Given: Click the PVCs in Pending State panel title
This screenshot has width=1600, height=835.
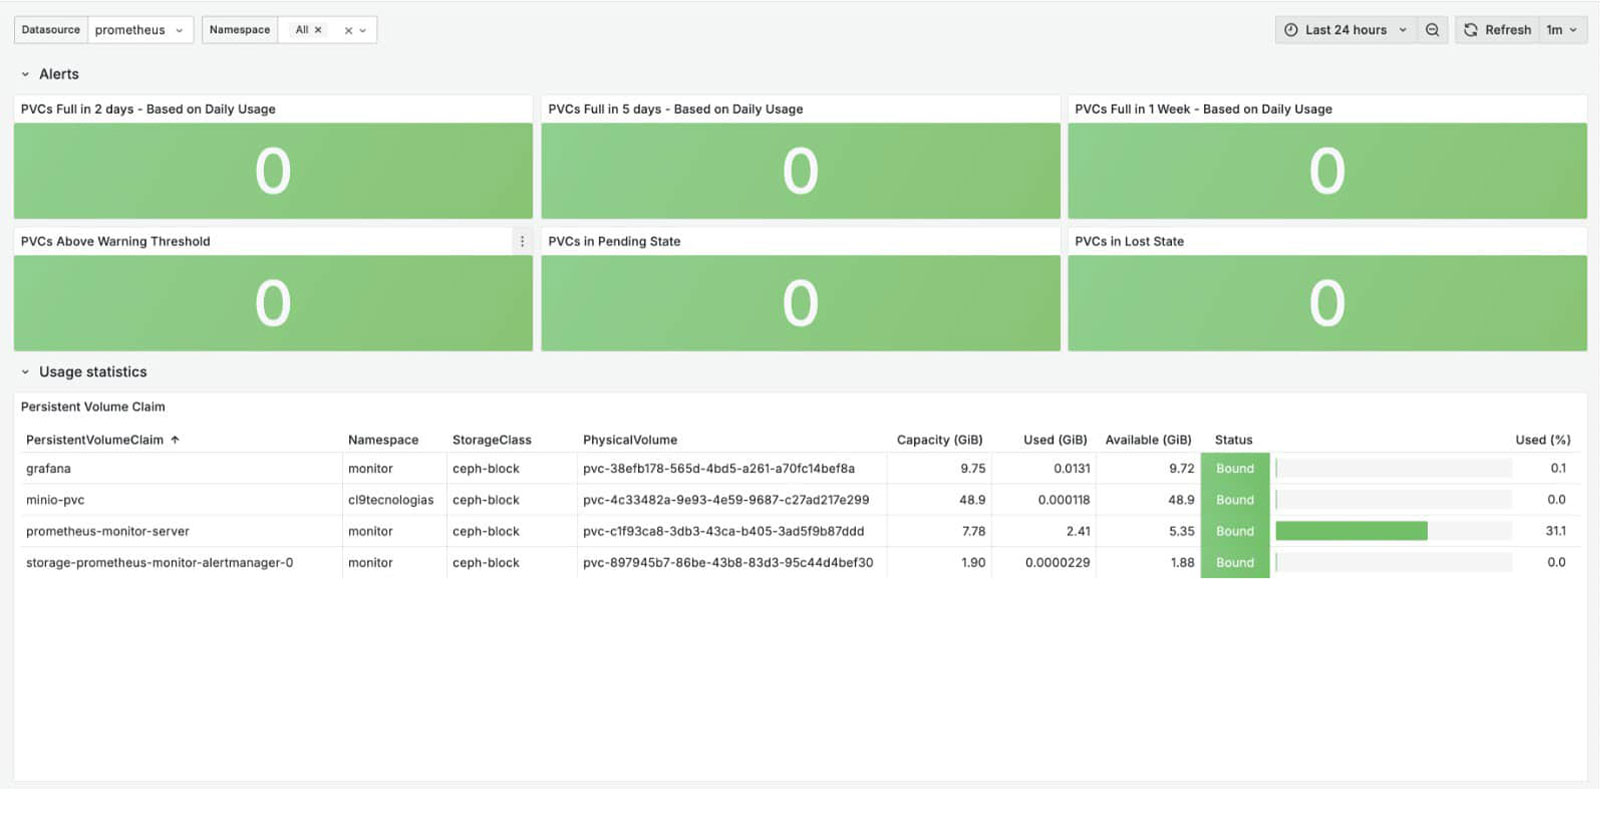Looking at the screenshot, I should (x=614, y=241).
